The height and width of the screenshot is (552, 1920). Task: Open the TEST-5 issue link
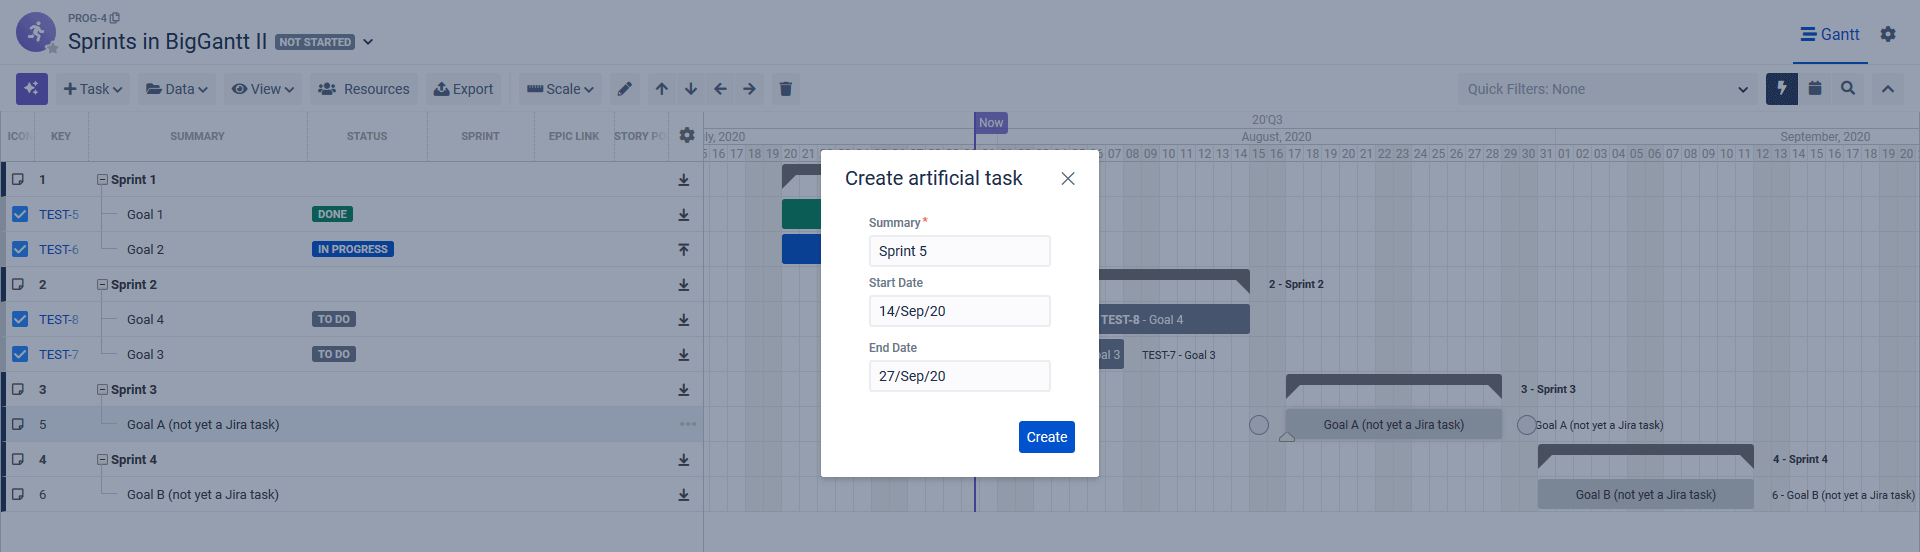click(59, 215)
